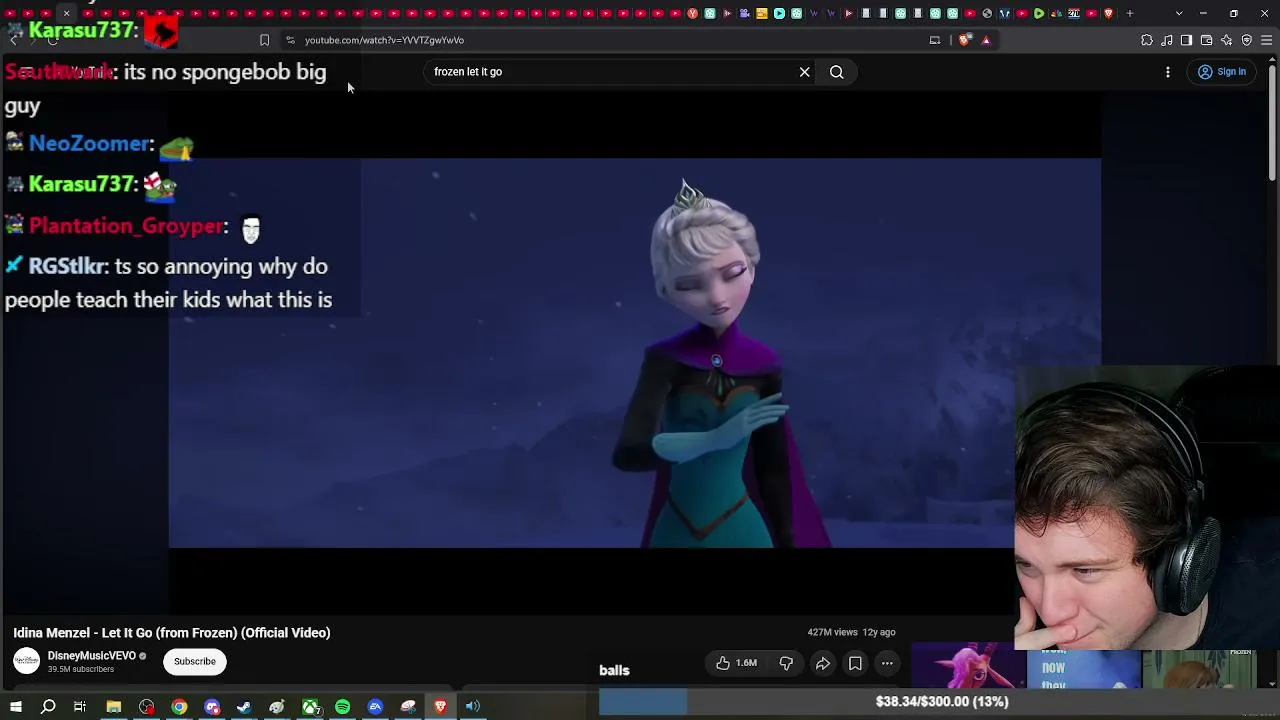This screenshot has width=1280, height=720.
Task: Open the browser Extensions puzzle icon
Action: (x=1147, y=40)
